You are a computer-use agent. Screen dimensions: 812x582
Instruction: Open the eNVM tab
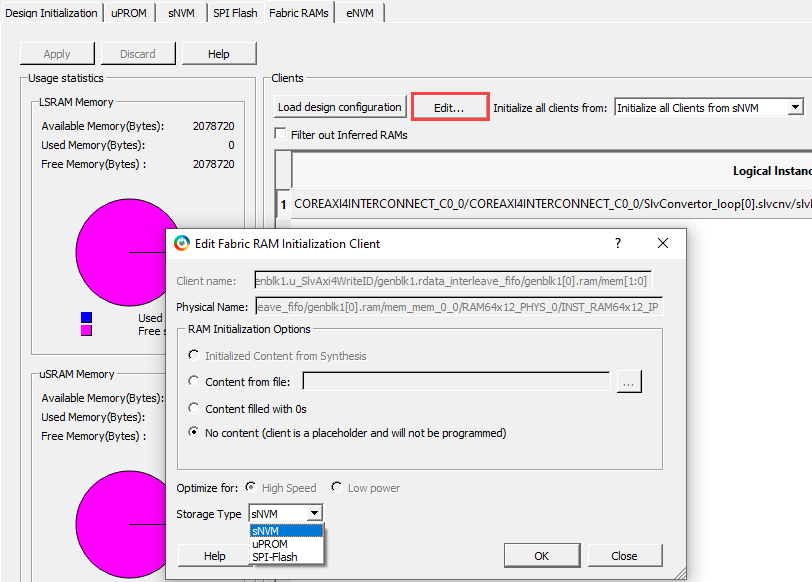(361, 13)
